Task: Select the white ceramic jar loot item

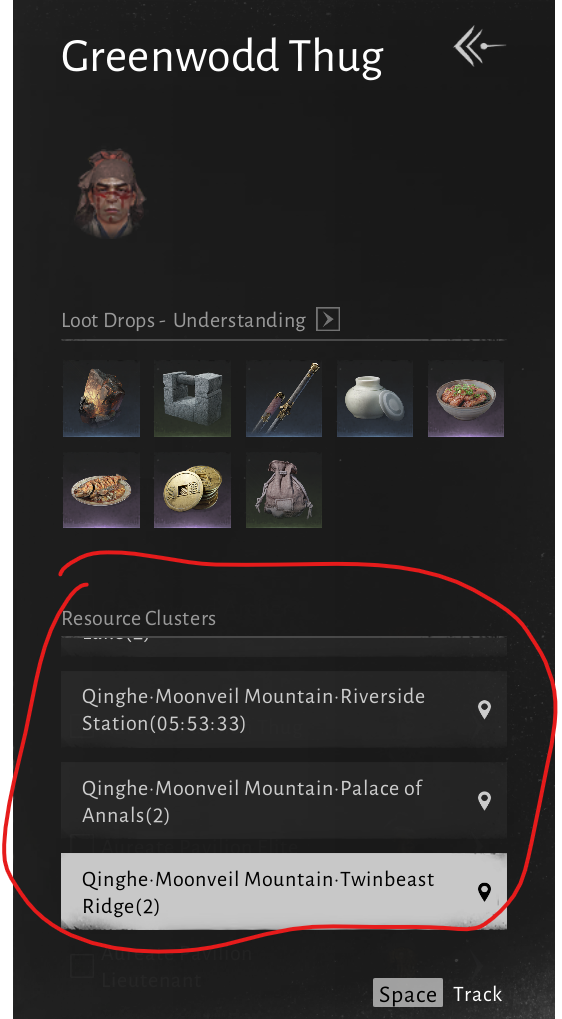Action: point(375,398)
